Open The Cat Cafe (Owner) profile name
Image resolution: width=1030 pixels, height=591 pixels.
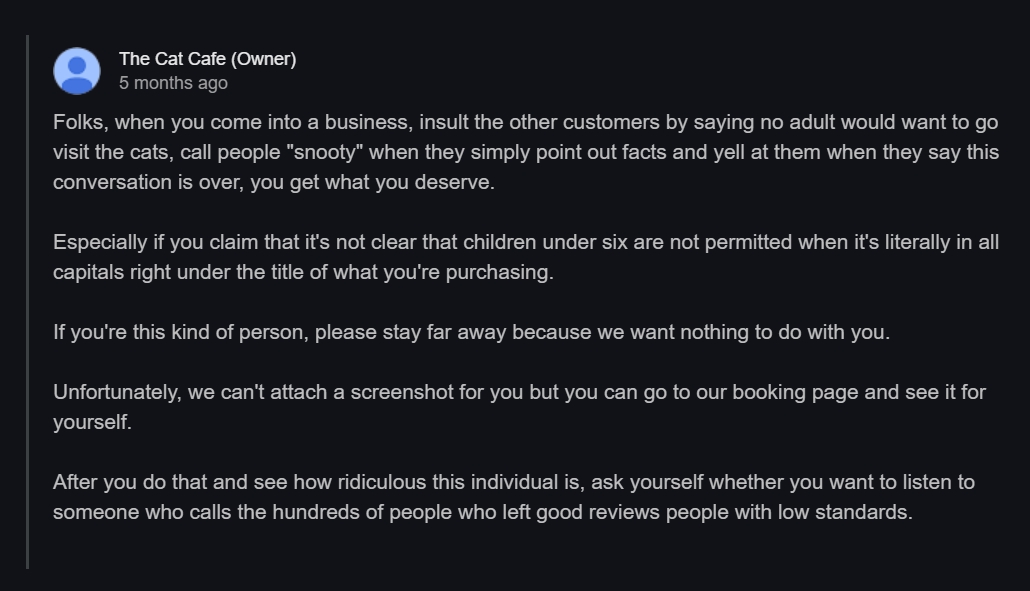pos(207,59)
